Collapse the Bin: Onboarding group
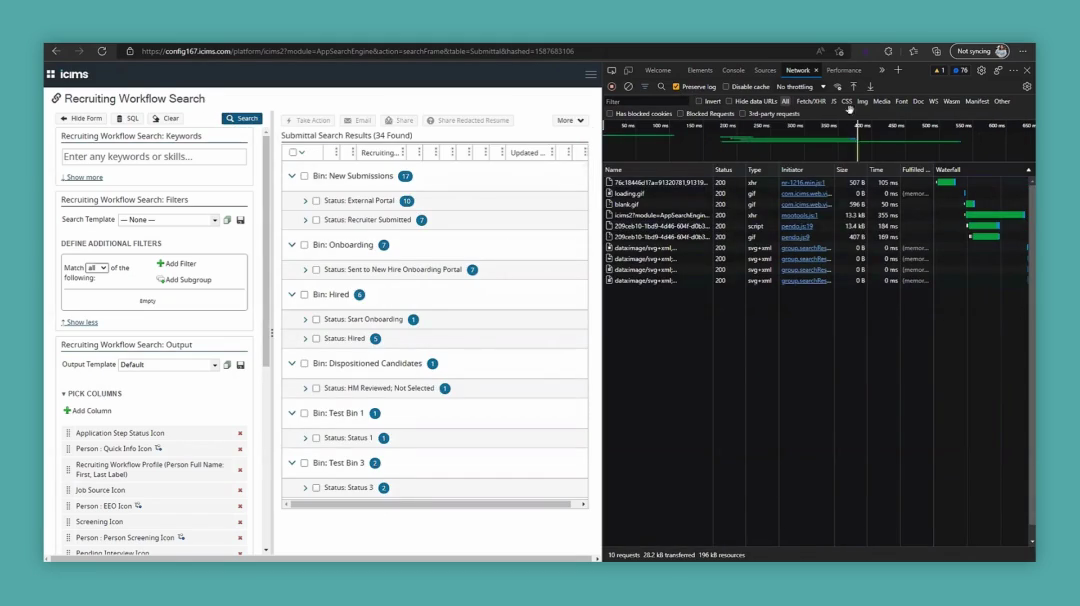 click(292, 245)
